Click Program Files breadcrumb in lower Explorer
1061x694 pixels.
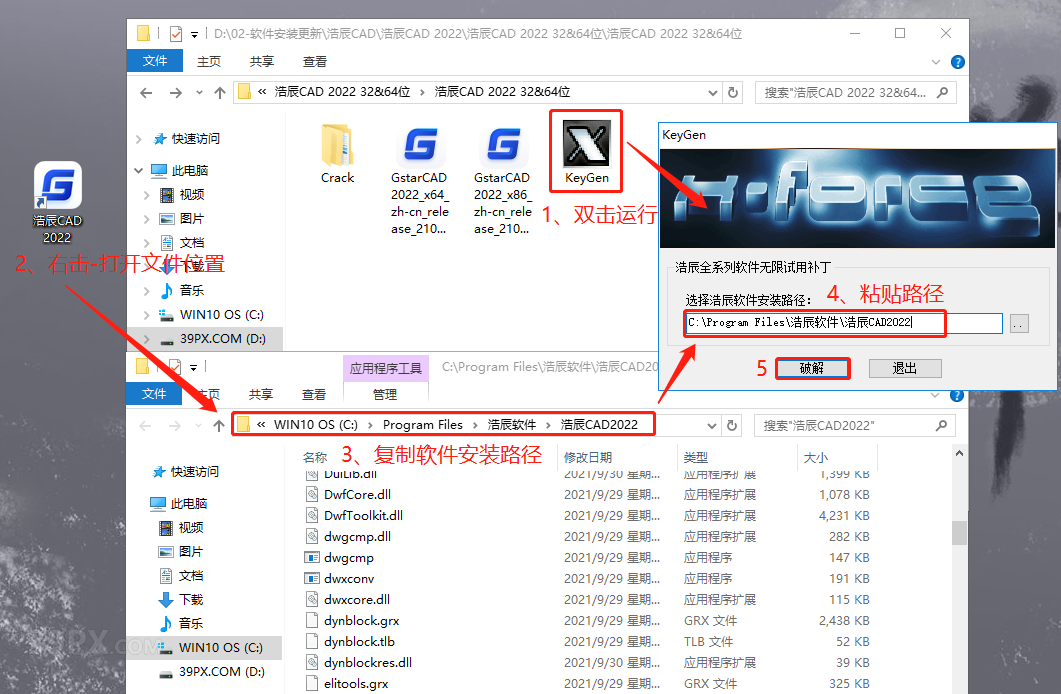(423, 425)
